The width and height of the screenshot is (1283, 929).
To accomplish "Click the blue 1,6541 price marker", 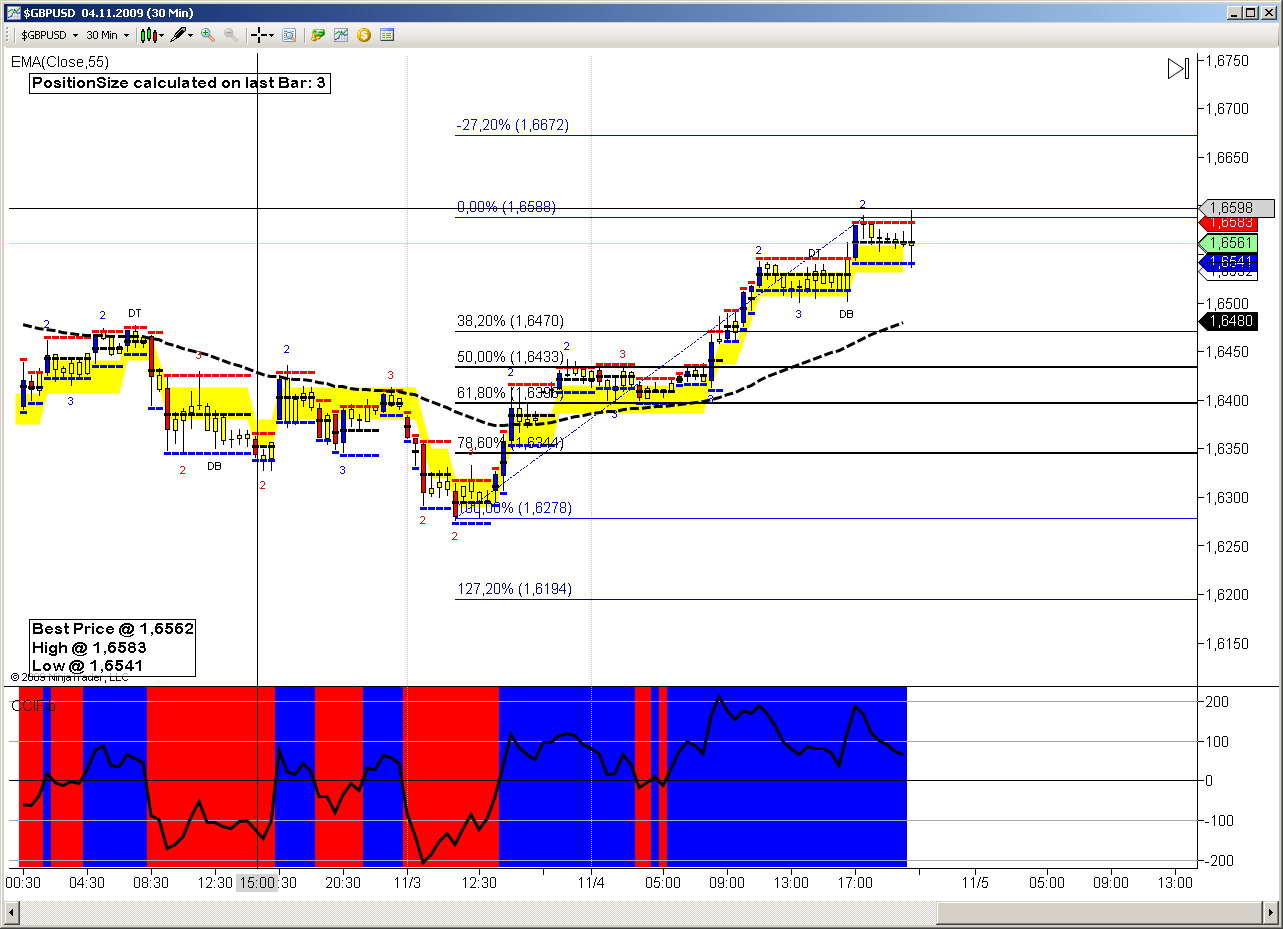I will point(1227,262).
